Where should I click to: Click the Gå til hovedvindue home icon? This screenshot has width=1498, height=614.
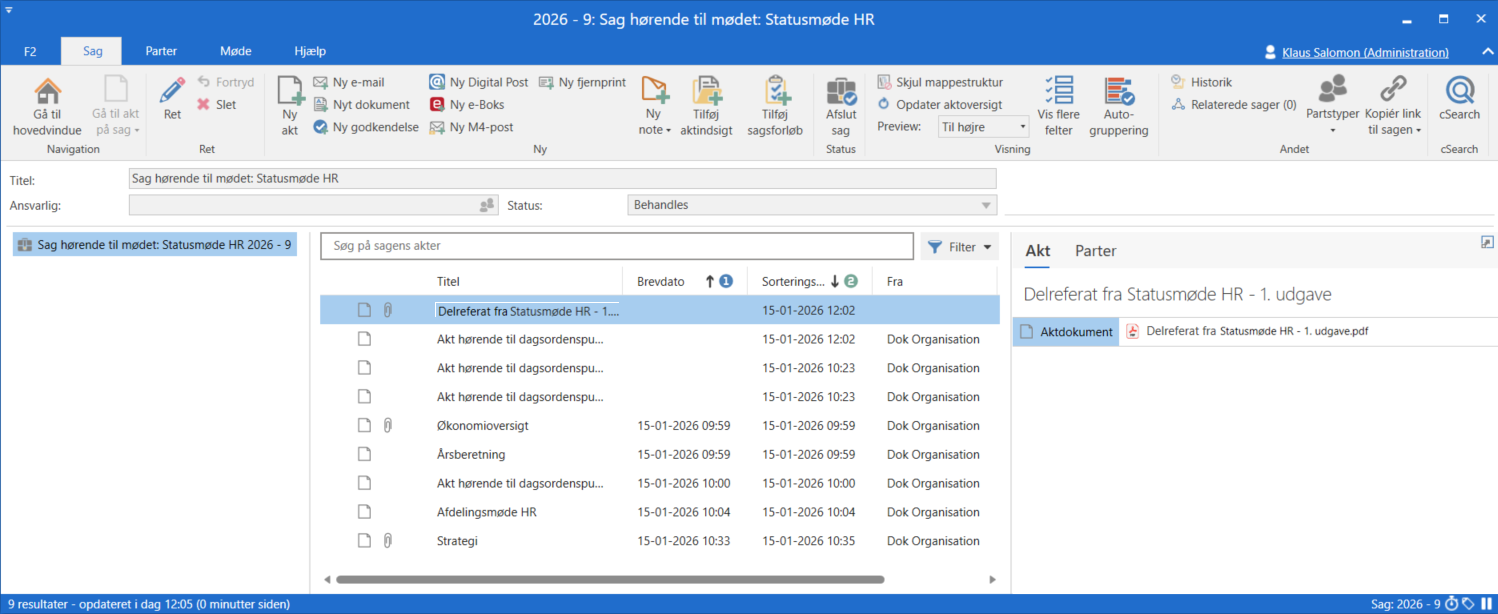(47, 93)
